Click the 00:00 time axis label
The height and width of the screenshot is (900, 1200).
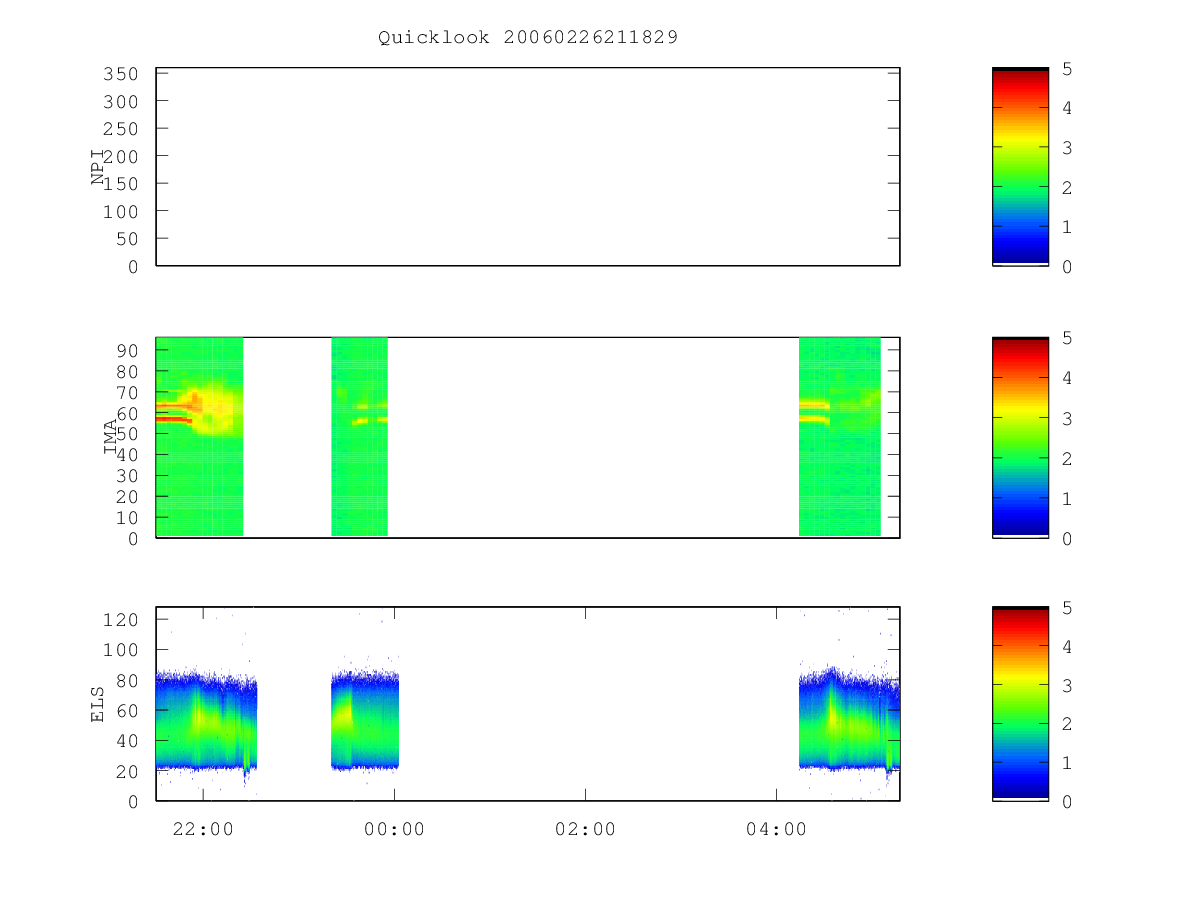tap(394, 829)
